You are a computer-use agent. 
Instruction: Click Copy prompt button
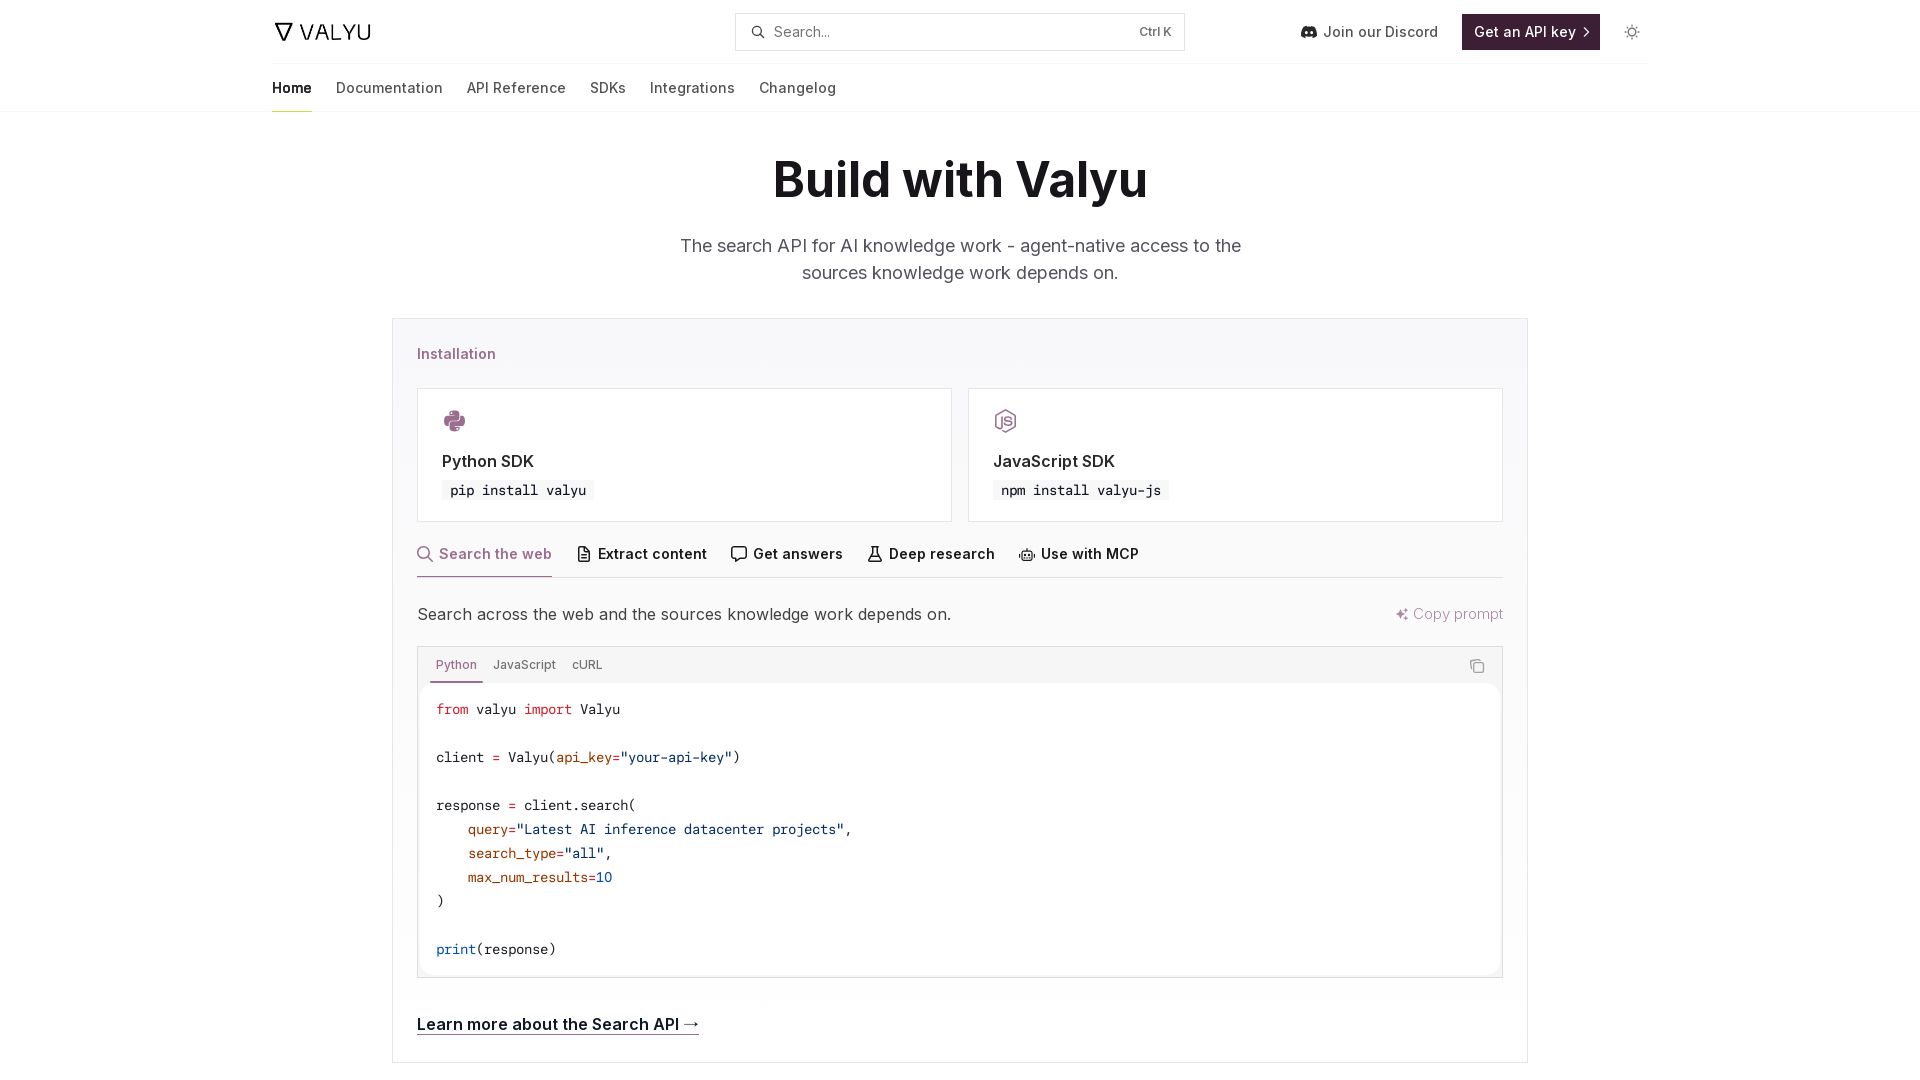click(x=1449, y=614)
